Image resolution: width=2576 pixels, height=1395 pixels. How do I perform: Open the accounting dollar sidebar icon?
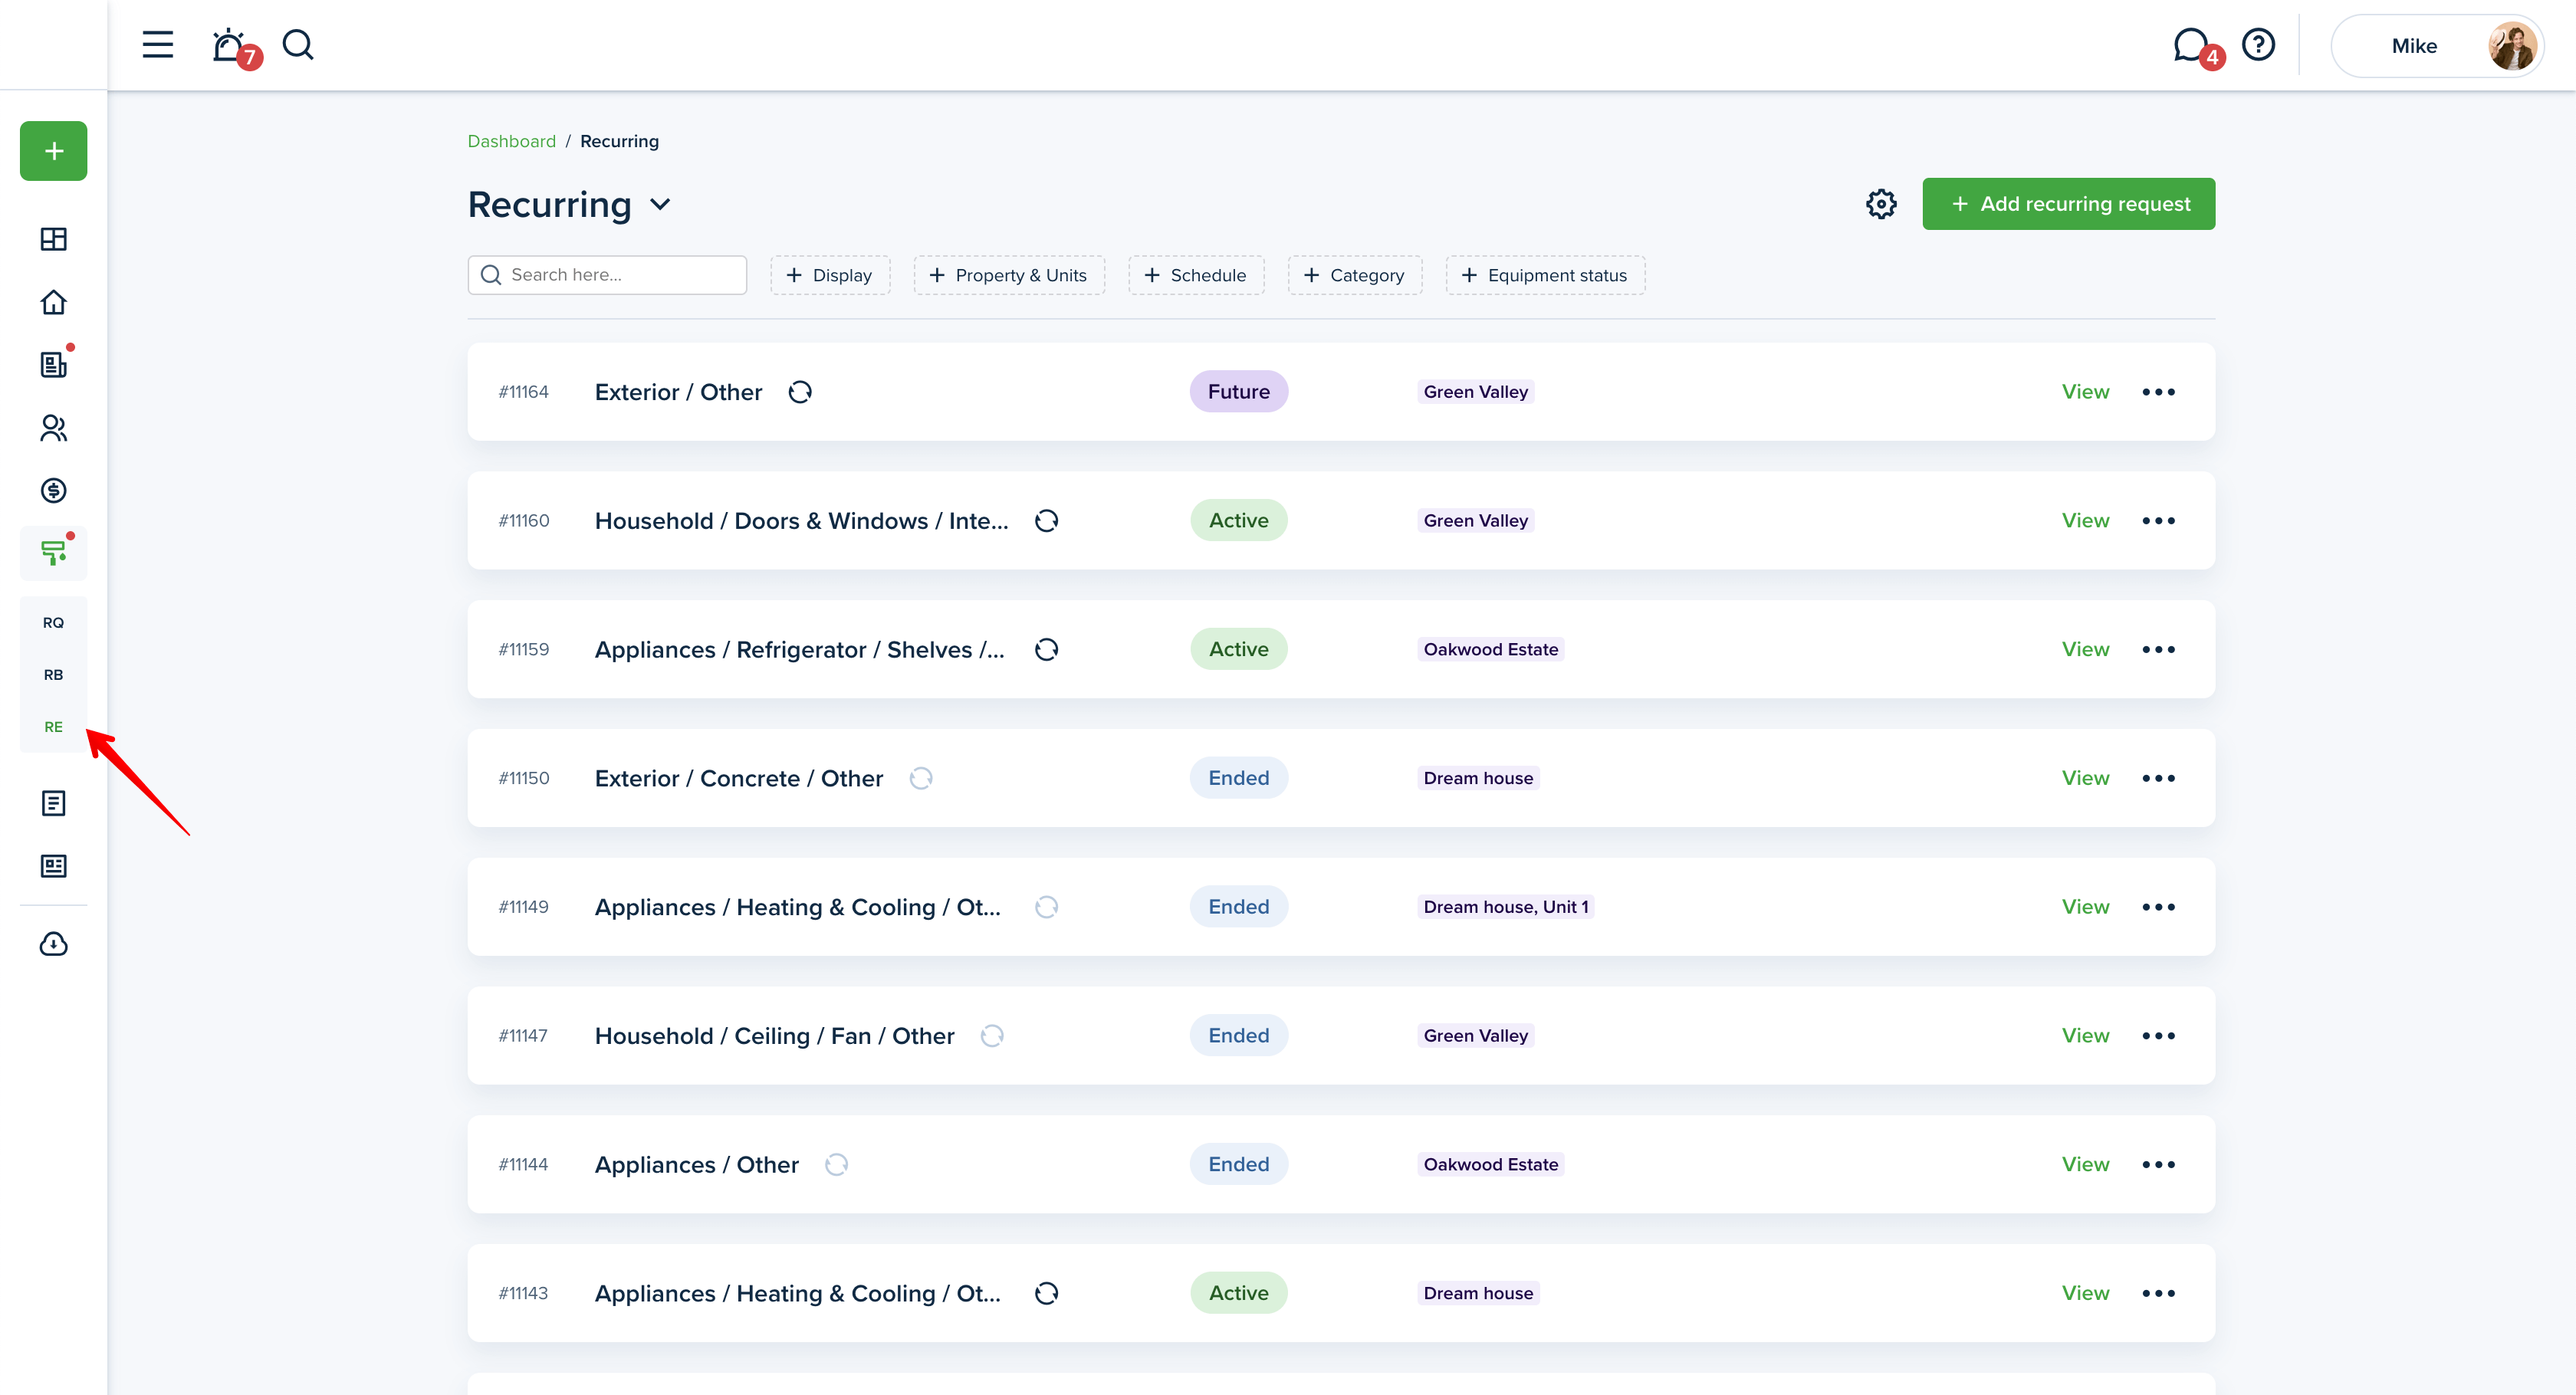pyautogui.click(x=54, y=490)
